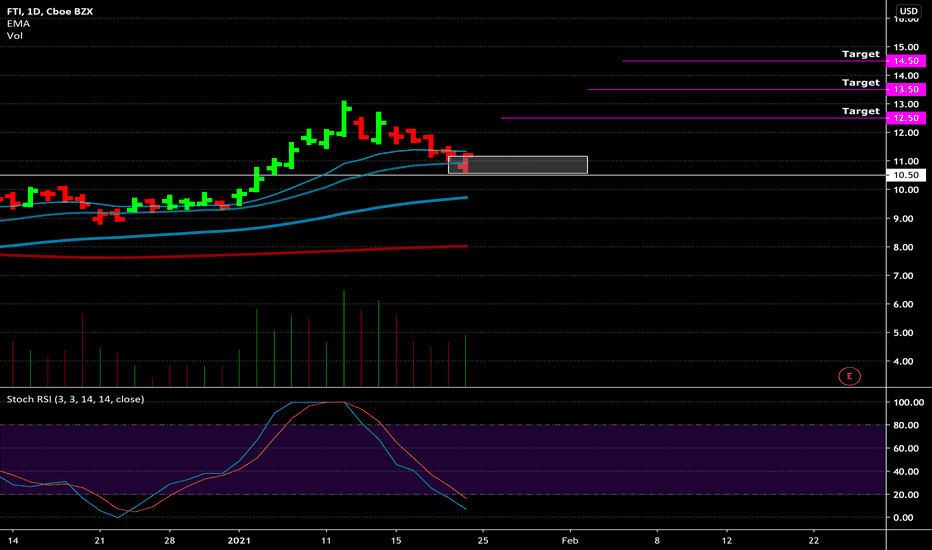Click the red long-term EMA line

[233, 255]
